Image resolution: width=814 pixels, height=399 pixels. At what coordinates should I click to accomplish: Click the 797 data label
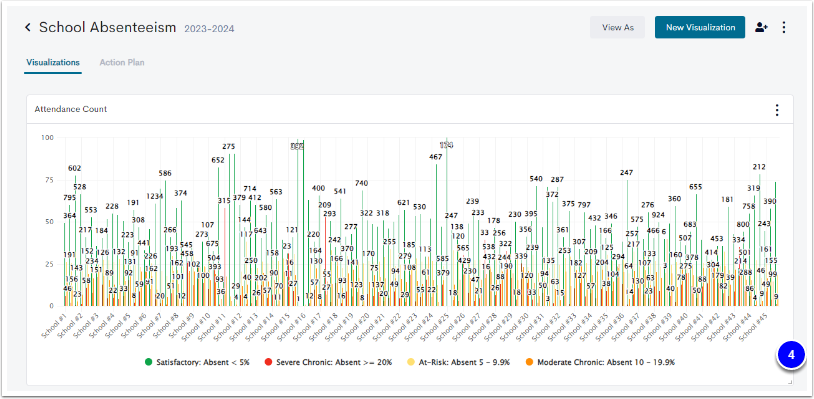(584, 204)
